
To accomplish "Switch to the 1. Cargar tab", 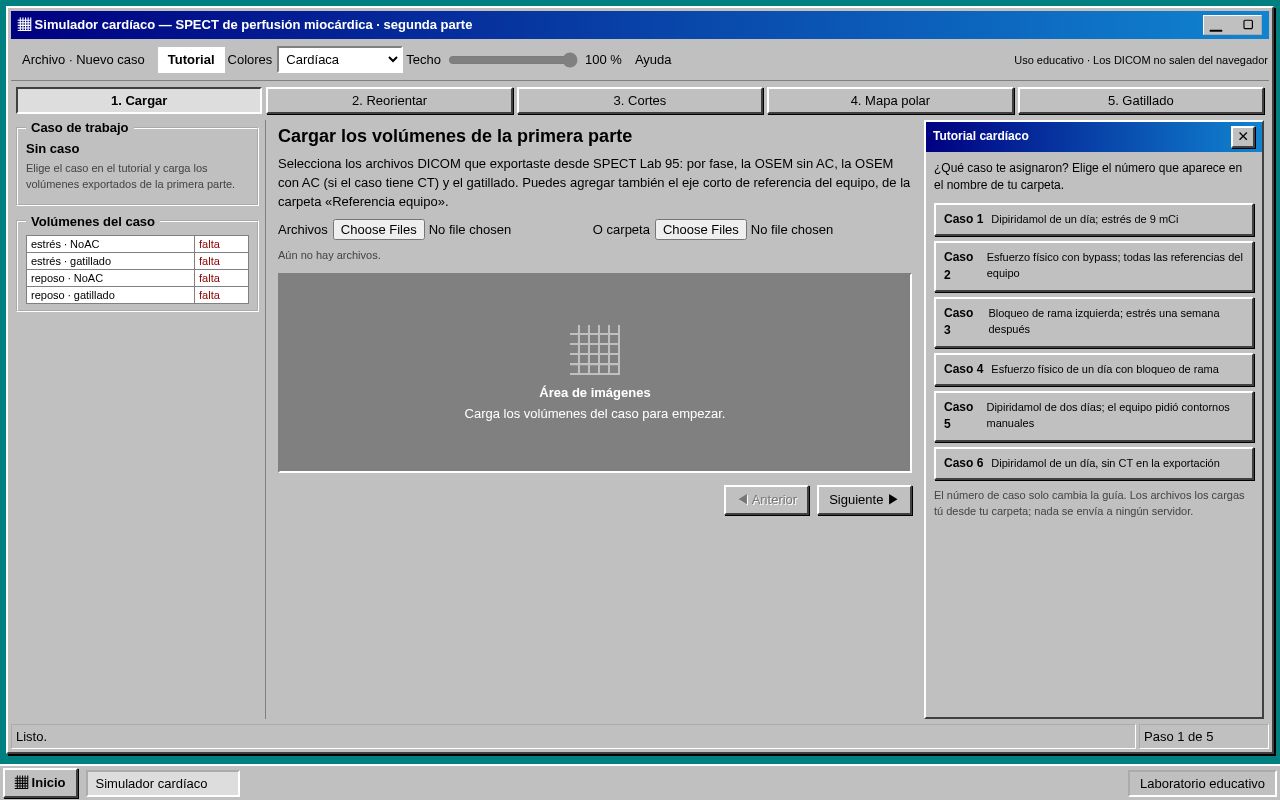I will (x=139, y=101).
